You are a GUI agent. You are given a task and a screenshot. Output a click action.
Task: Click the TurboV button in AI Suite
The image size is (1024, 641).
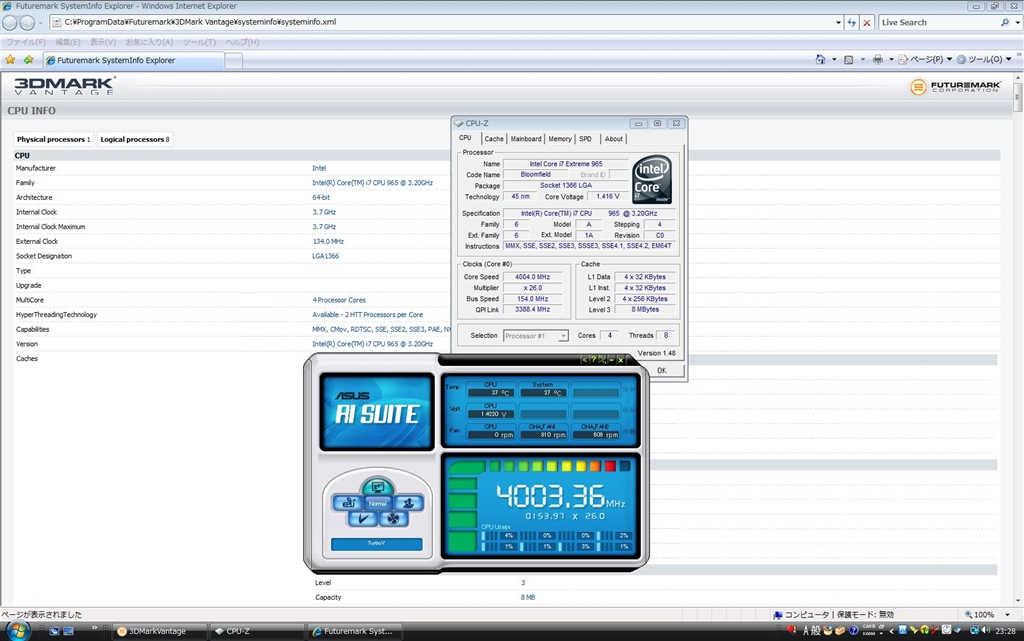[376, 543]
